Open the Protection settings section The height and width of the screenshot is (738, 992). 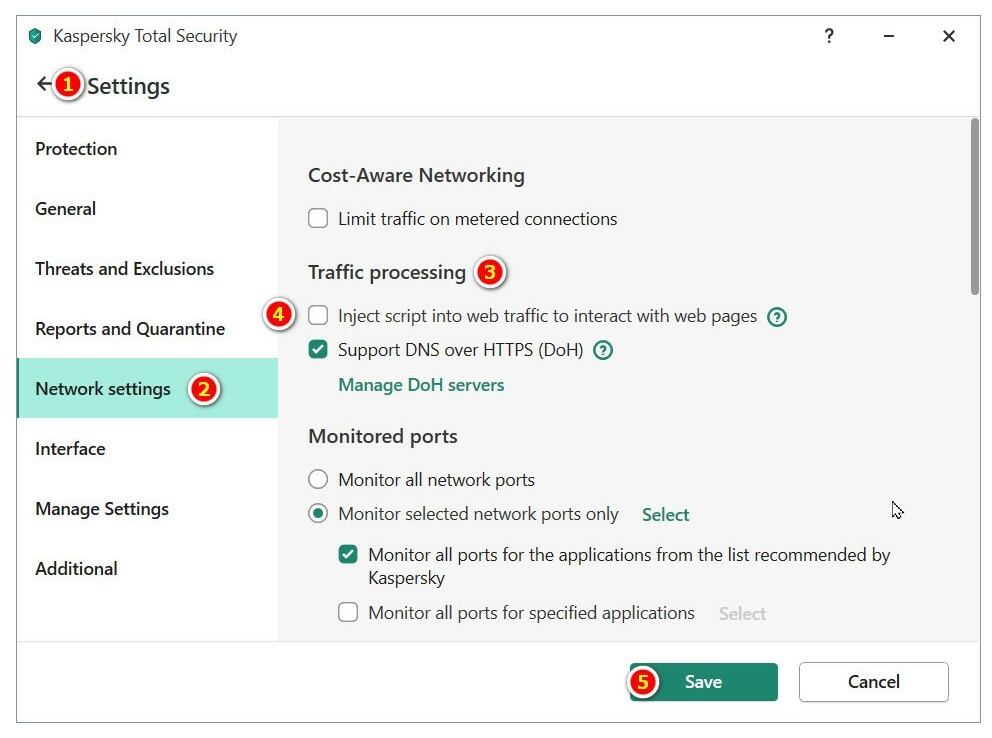147,149
